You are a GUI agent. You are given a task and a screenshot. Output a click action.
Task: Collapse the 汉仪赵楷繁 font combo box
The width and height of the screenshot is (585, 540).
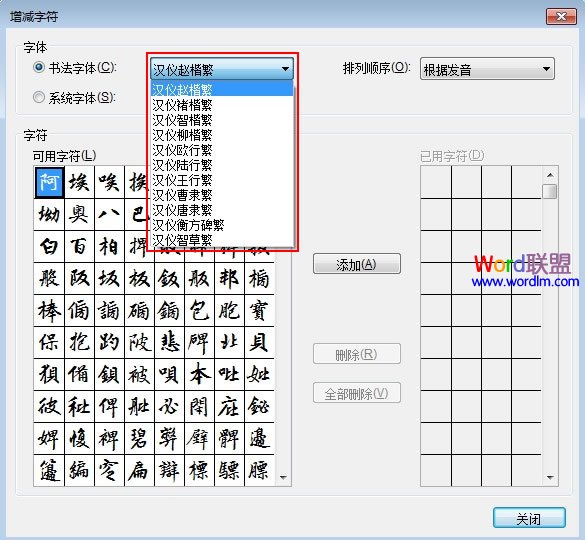[222, 69]
